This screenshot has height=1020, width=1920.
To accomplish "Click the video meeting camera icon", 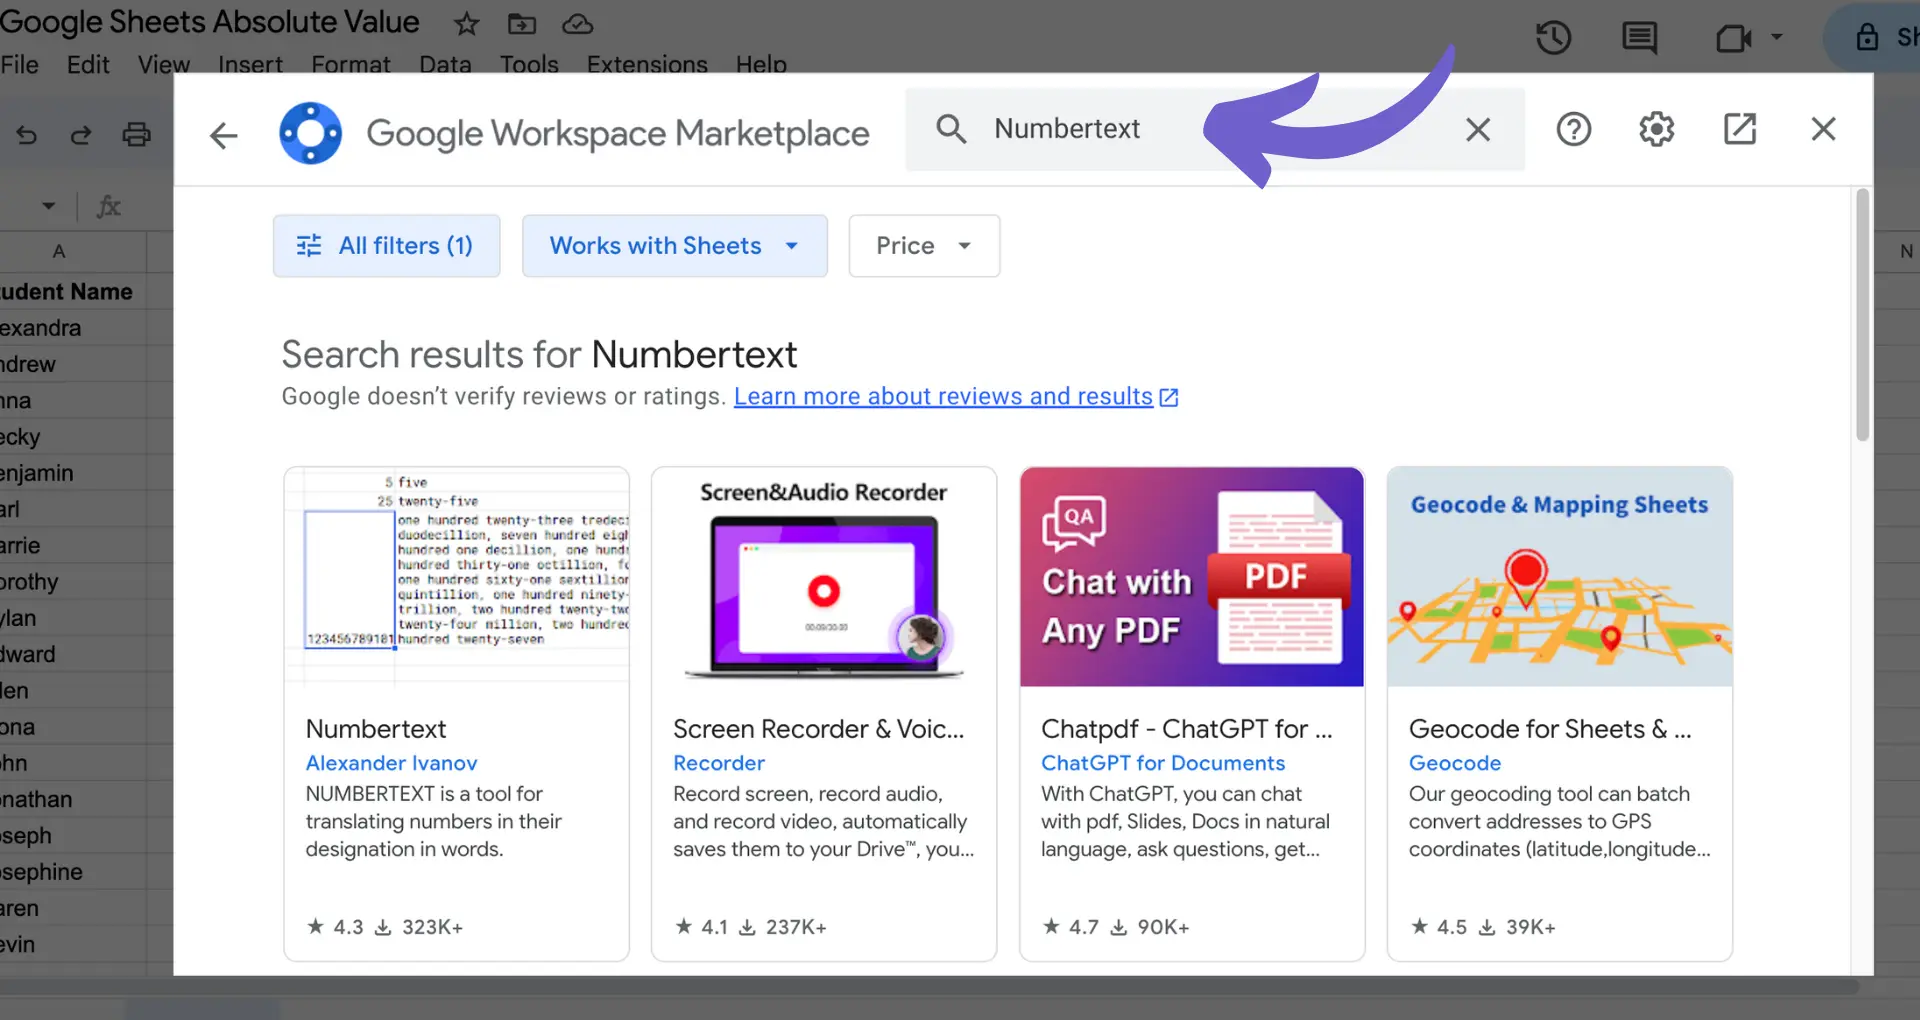I will click(1733, 39).
